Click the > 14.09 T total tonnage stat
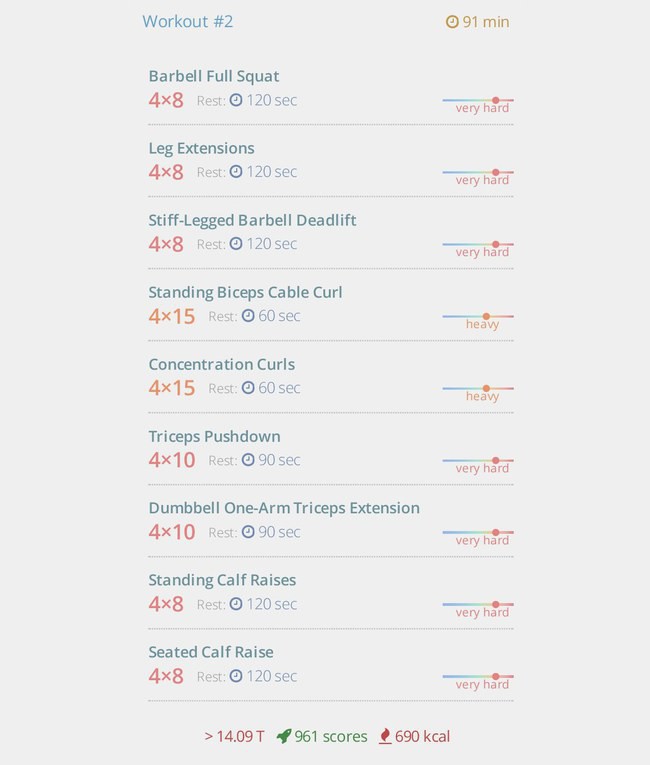 coord(234,736)
